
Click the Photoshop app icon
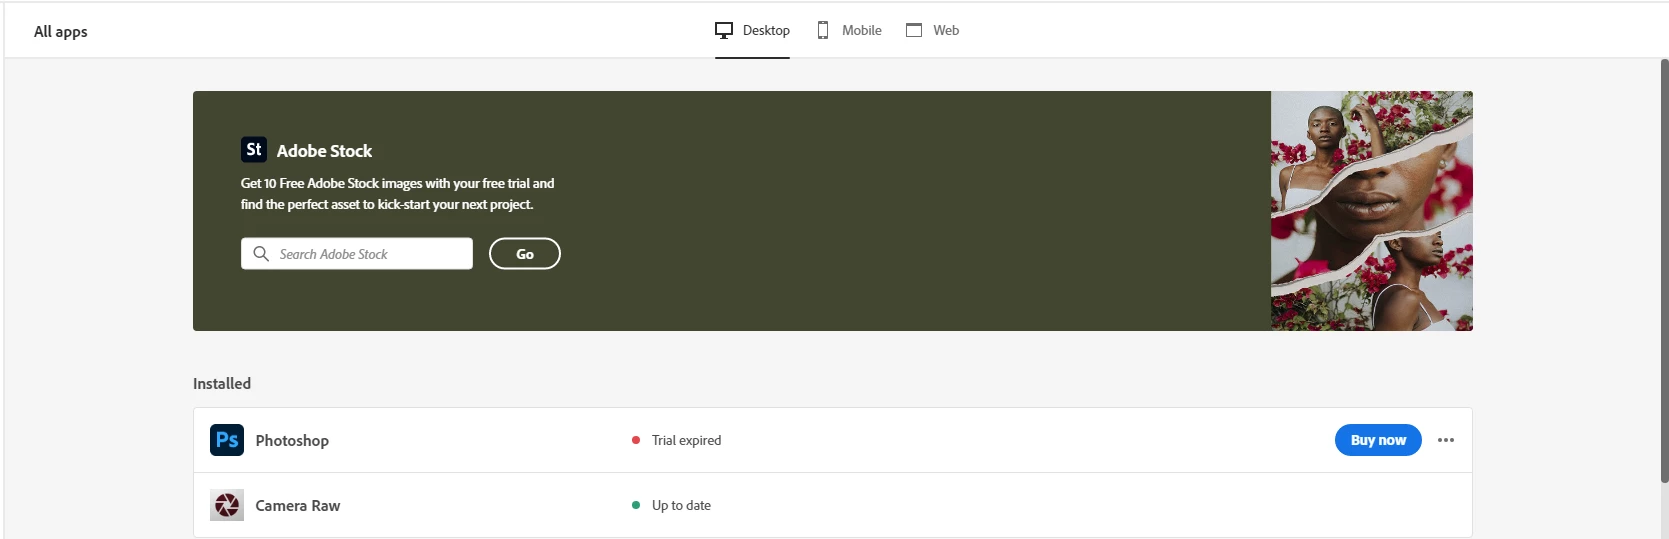227,440
